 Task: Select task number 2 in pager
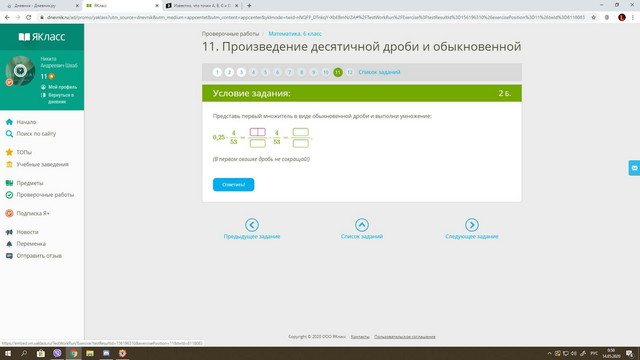(229, 72)
